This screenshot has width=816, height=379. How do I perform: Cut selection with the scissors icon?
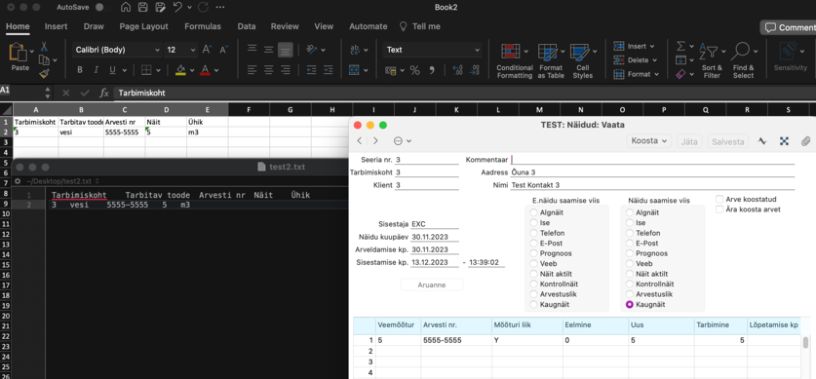[x=44, y=46]
